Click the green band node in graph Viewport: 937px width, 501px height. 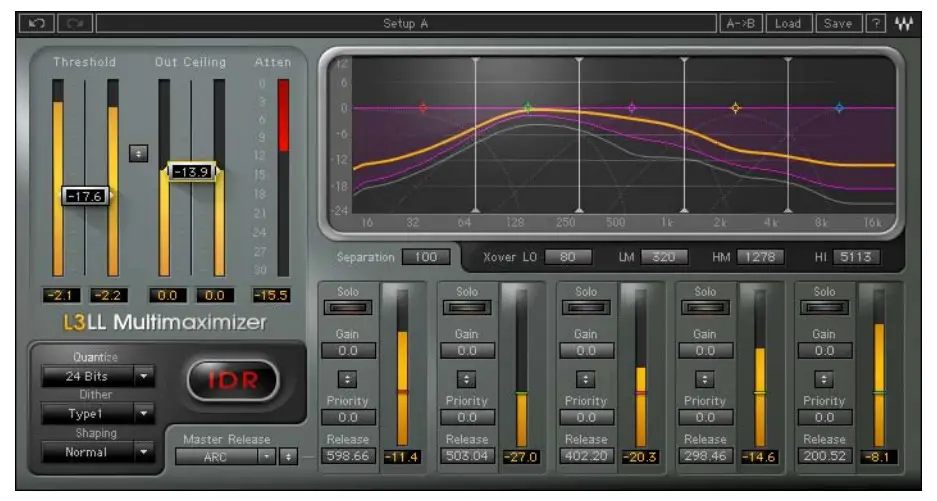528,108
